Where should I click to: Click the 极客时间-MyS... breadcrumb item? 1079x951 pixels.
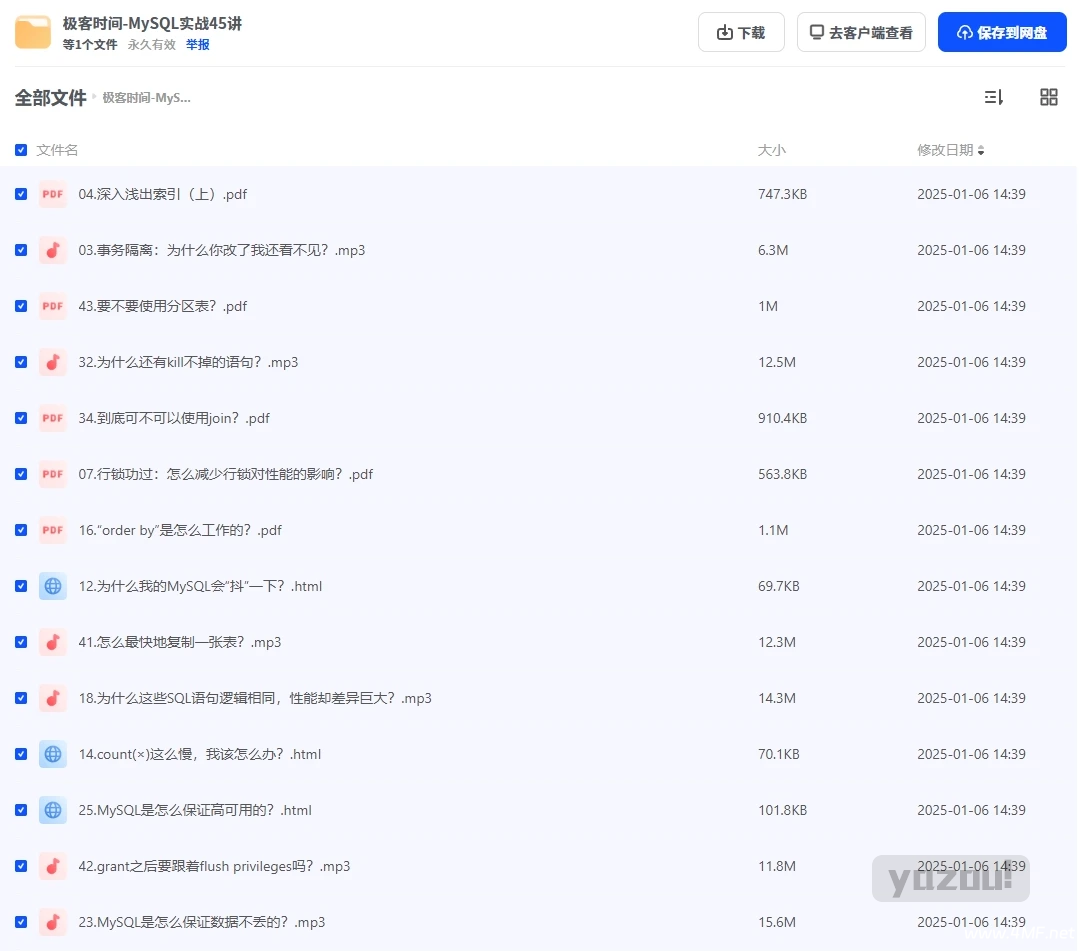coord(147,98)
